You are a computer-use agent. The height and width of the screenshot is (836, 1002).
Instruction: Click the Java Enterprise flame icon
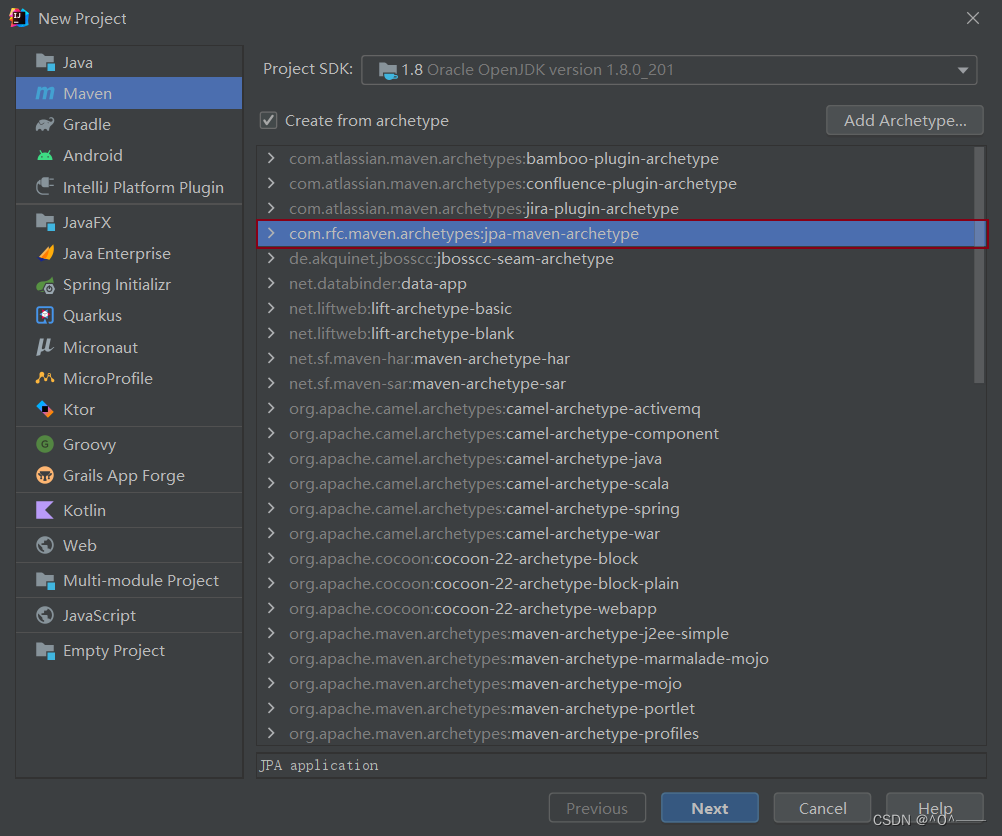pos(45,253)
